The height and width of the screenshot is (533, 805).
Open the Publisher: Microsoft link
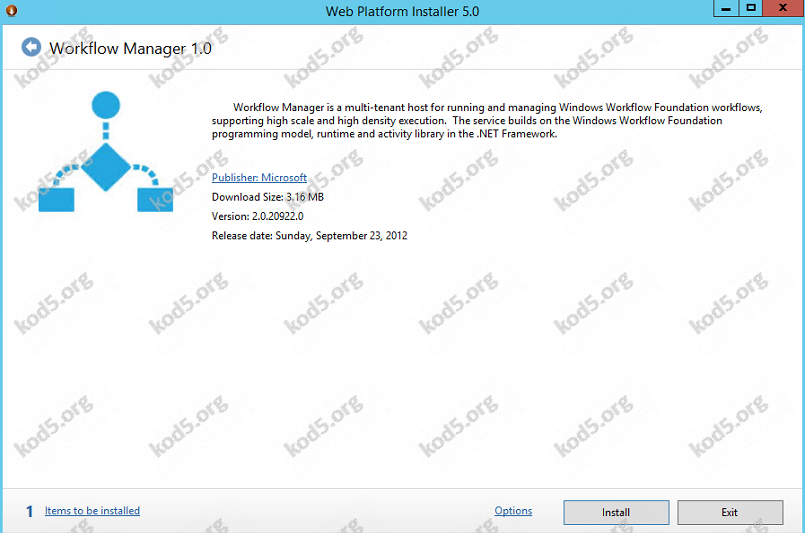(259, 177)
